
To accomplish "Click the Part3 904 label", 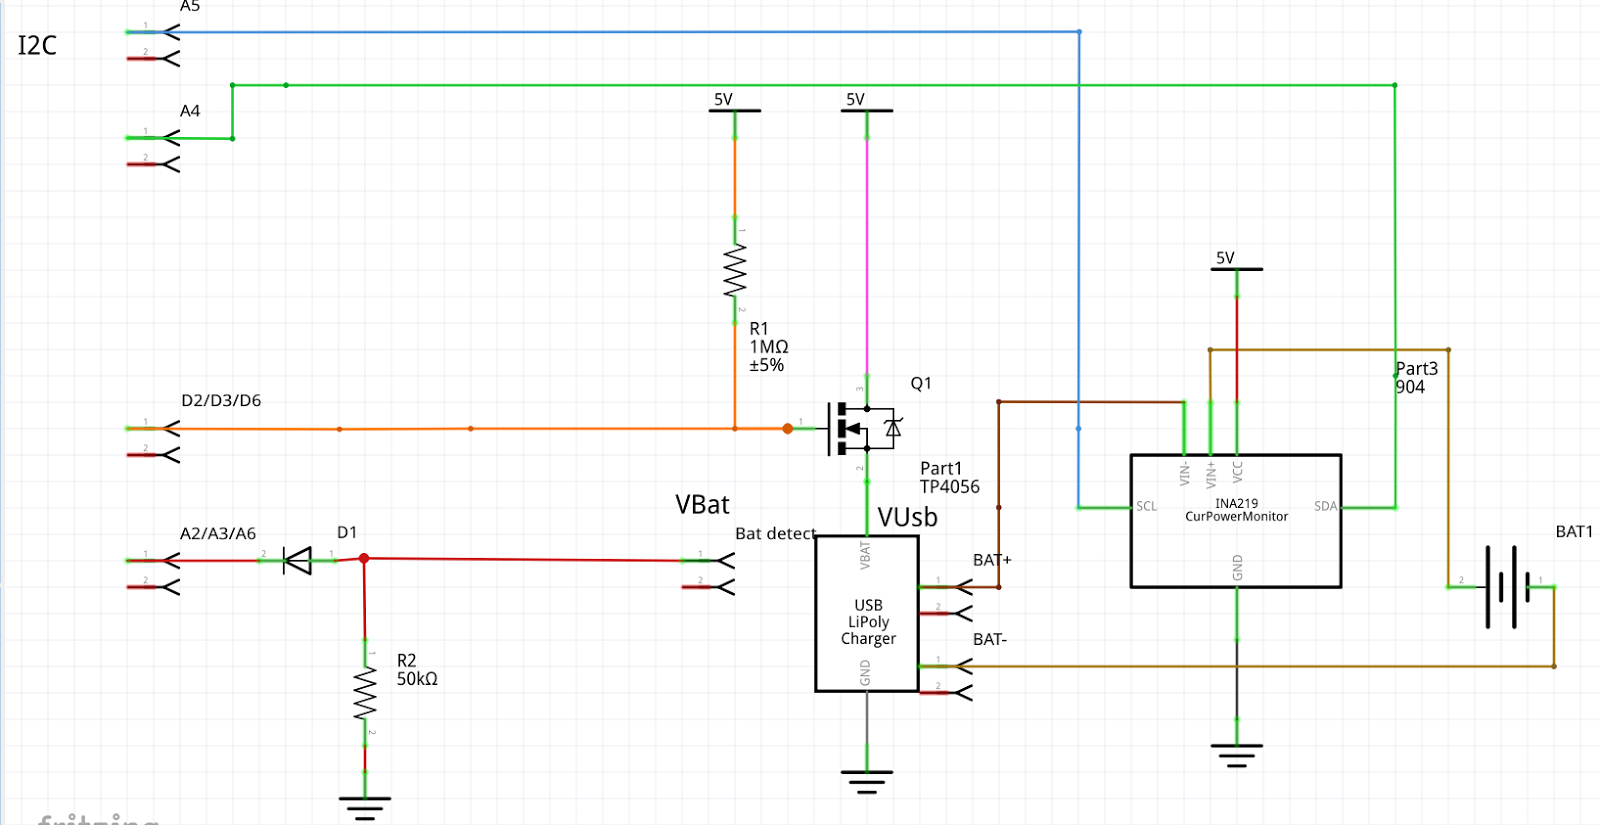I will (x=1416, y=378).
